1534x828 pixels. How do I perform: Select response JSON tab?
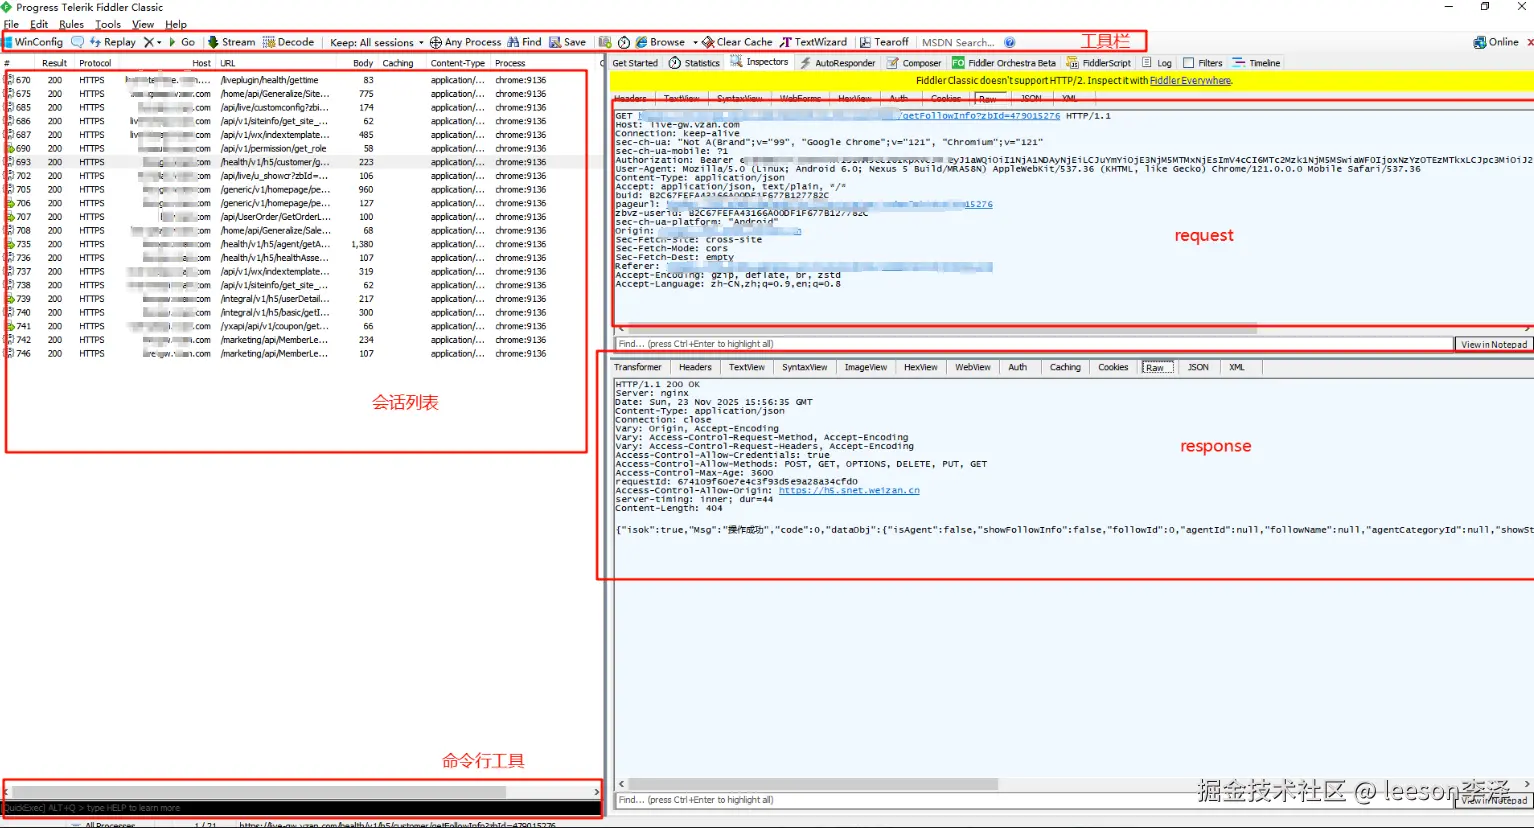(x=1198, y=367)
